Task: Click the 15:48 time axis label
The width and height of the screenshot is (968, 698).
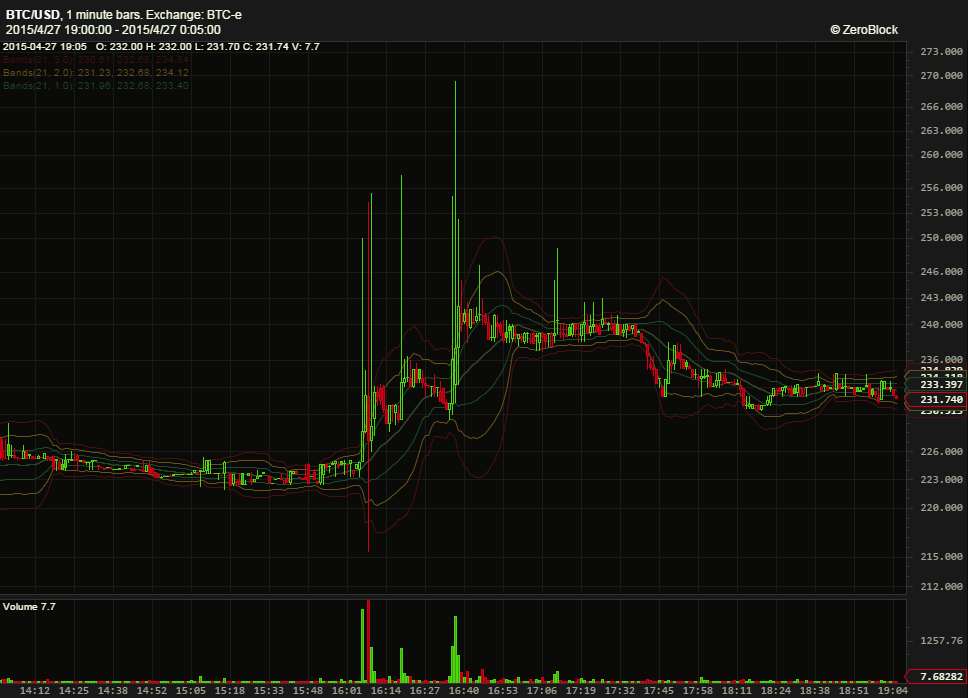Action: pos(307,691)
